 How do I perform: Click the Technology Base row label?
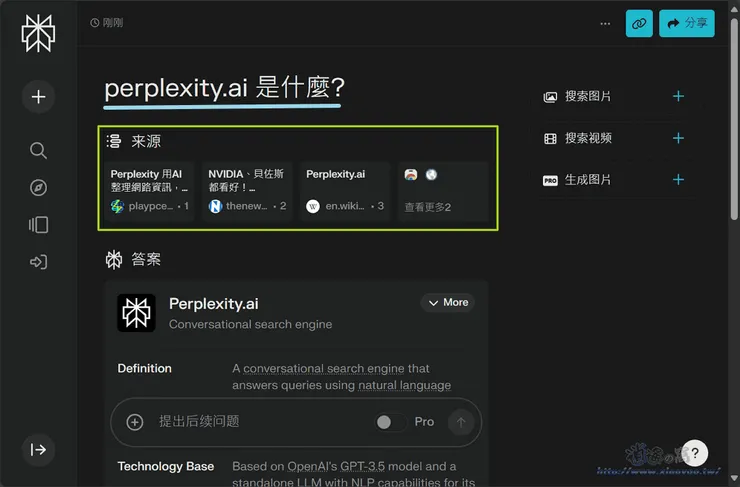tap(166, 466)
